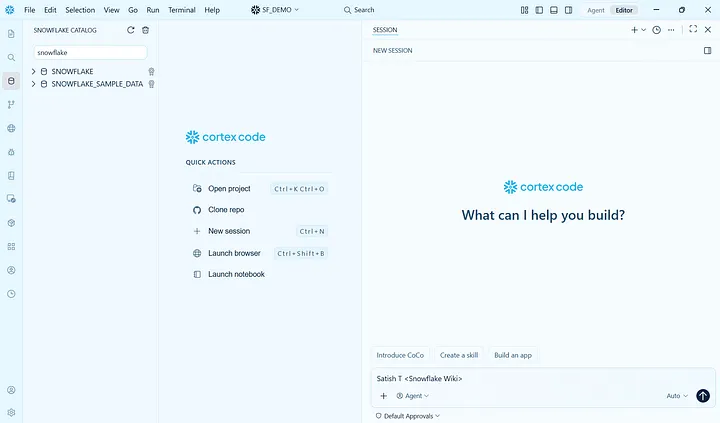Open the Terminal menu
Image resolution: width=720 pixels, height=423 pixels.
point(181,10)
